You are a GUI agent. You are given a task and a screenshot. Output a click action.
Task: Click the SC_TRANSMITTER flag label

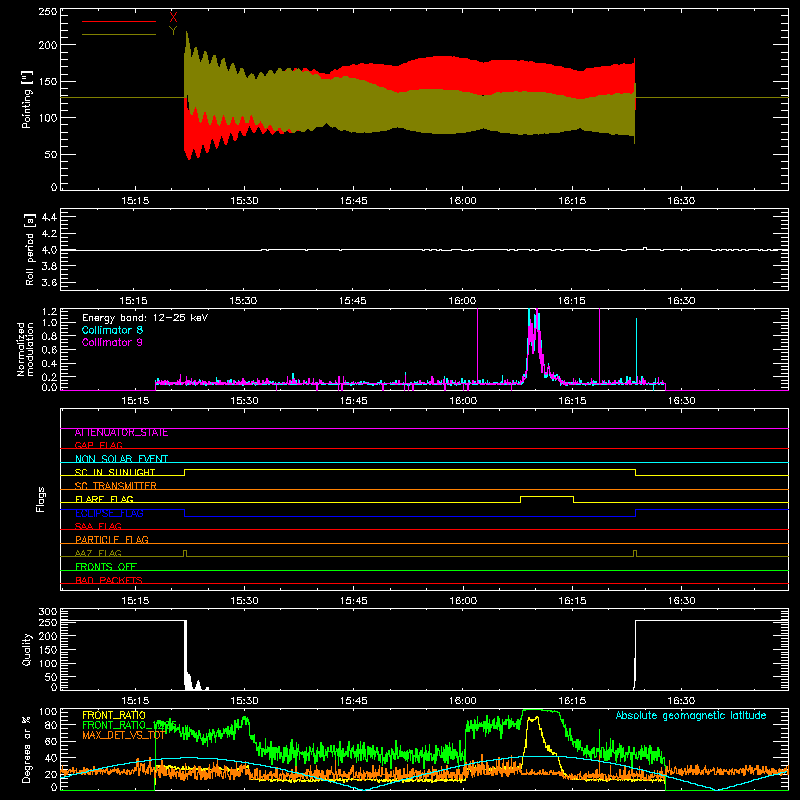coord(115,486)
